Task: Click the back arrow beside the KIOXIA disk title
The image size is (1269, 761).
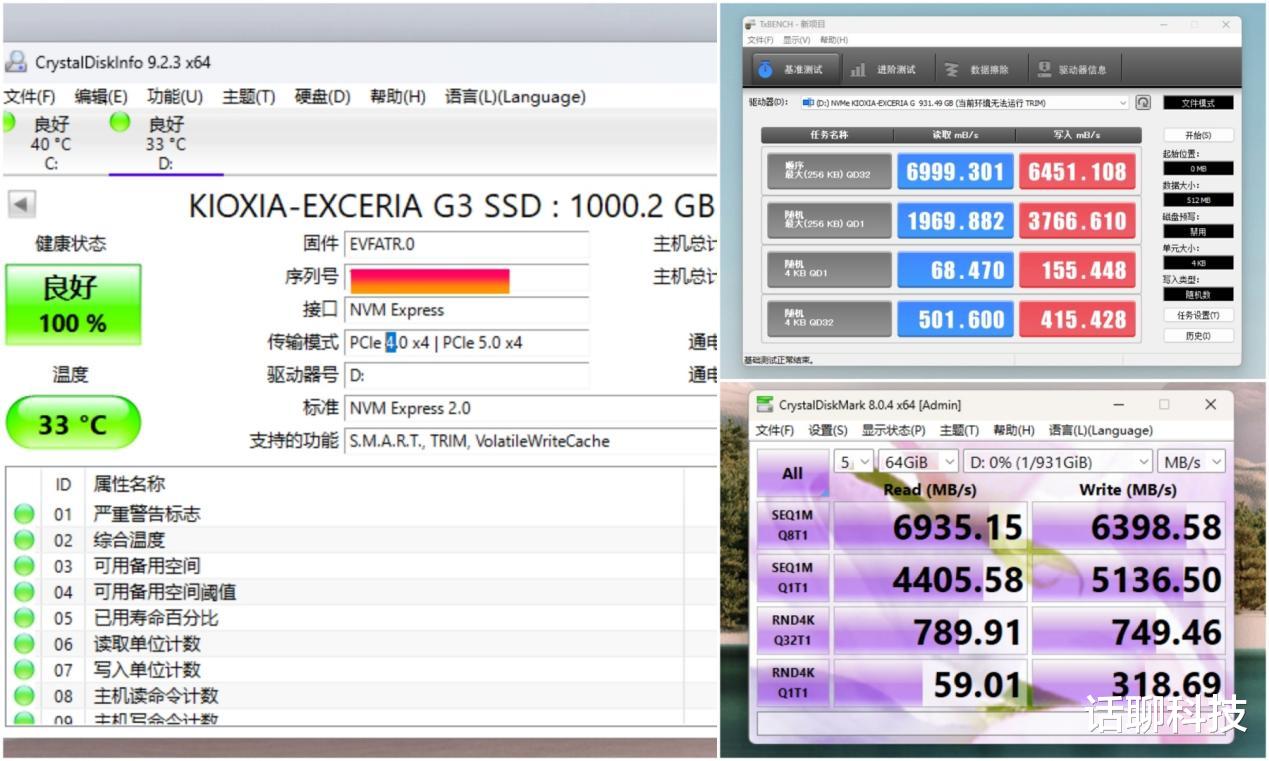Action: click(x=22, y=204)
